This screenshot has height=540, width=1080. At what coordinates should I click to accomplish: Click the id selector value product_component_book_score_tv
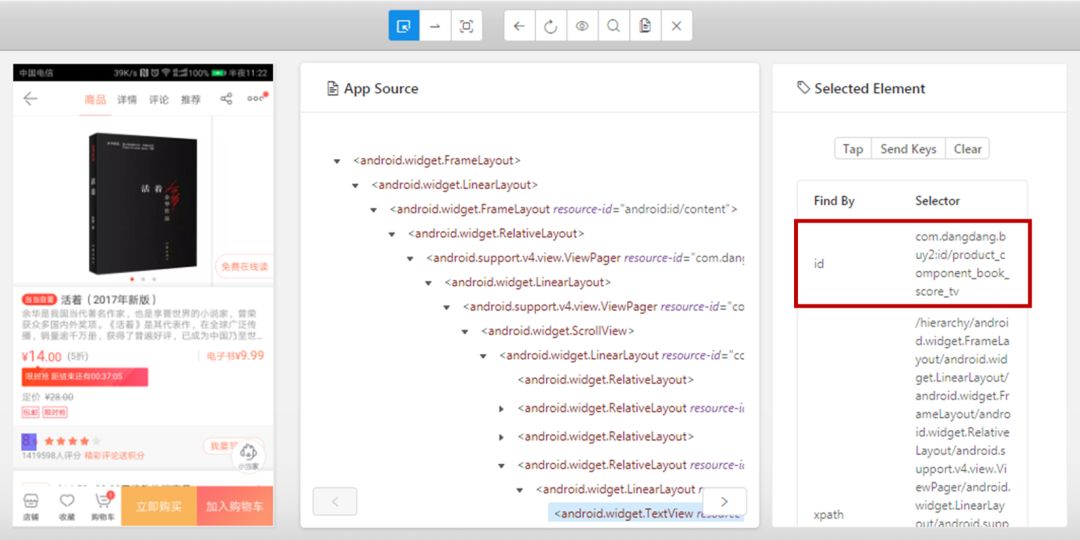[962, 264]
